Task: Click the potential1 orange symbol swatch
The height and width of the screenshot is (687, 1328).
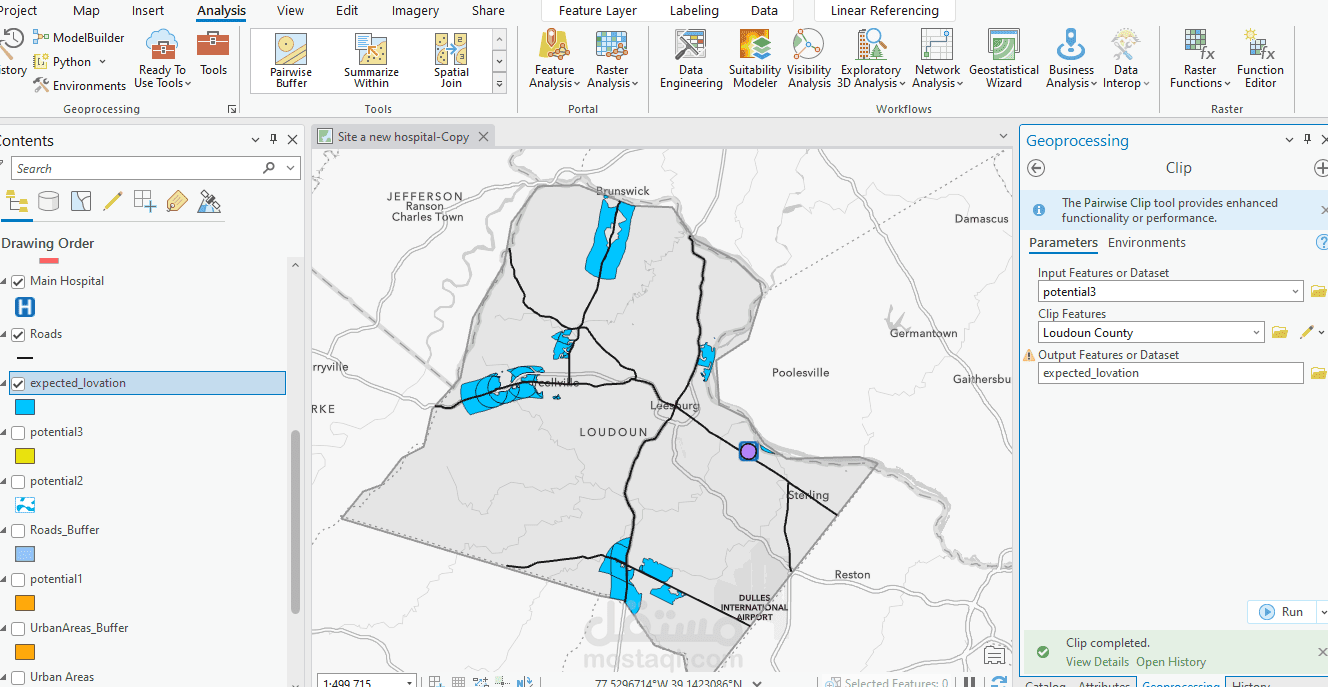Action: point(25,603)
